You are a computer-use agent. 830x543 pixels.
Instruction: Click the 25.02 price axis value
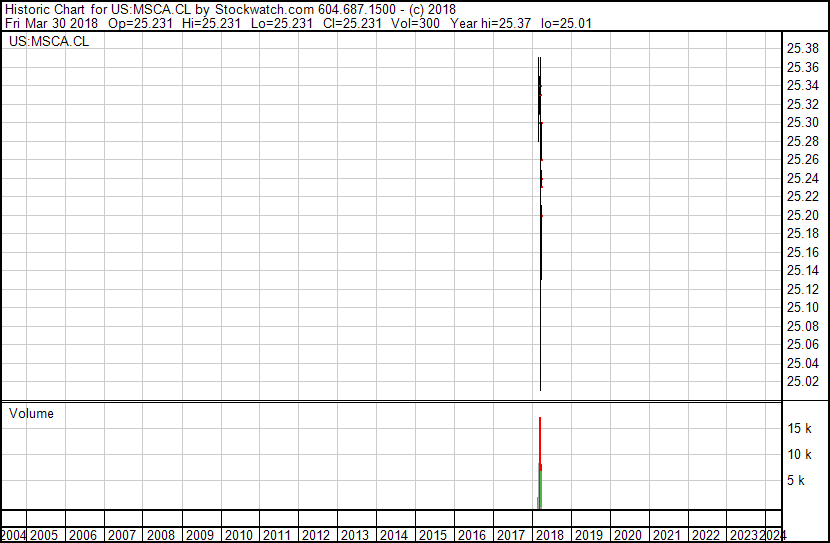(802, 382)
